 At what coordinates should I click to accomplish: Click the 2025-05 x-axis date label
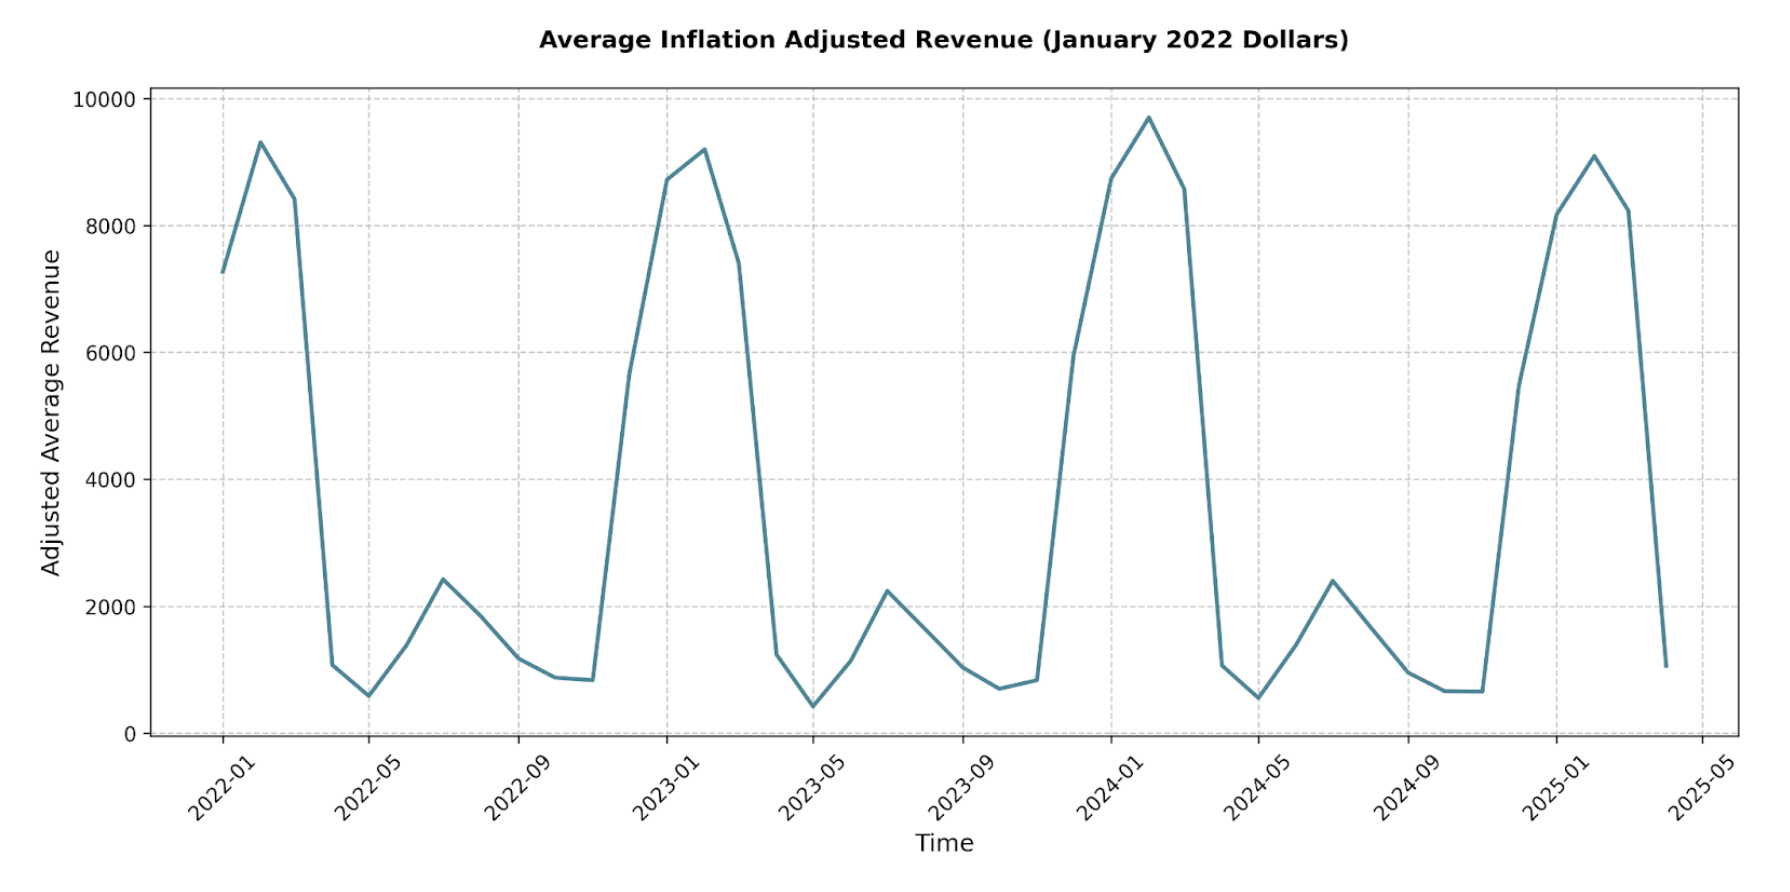[1701, 788]
